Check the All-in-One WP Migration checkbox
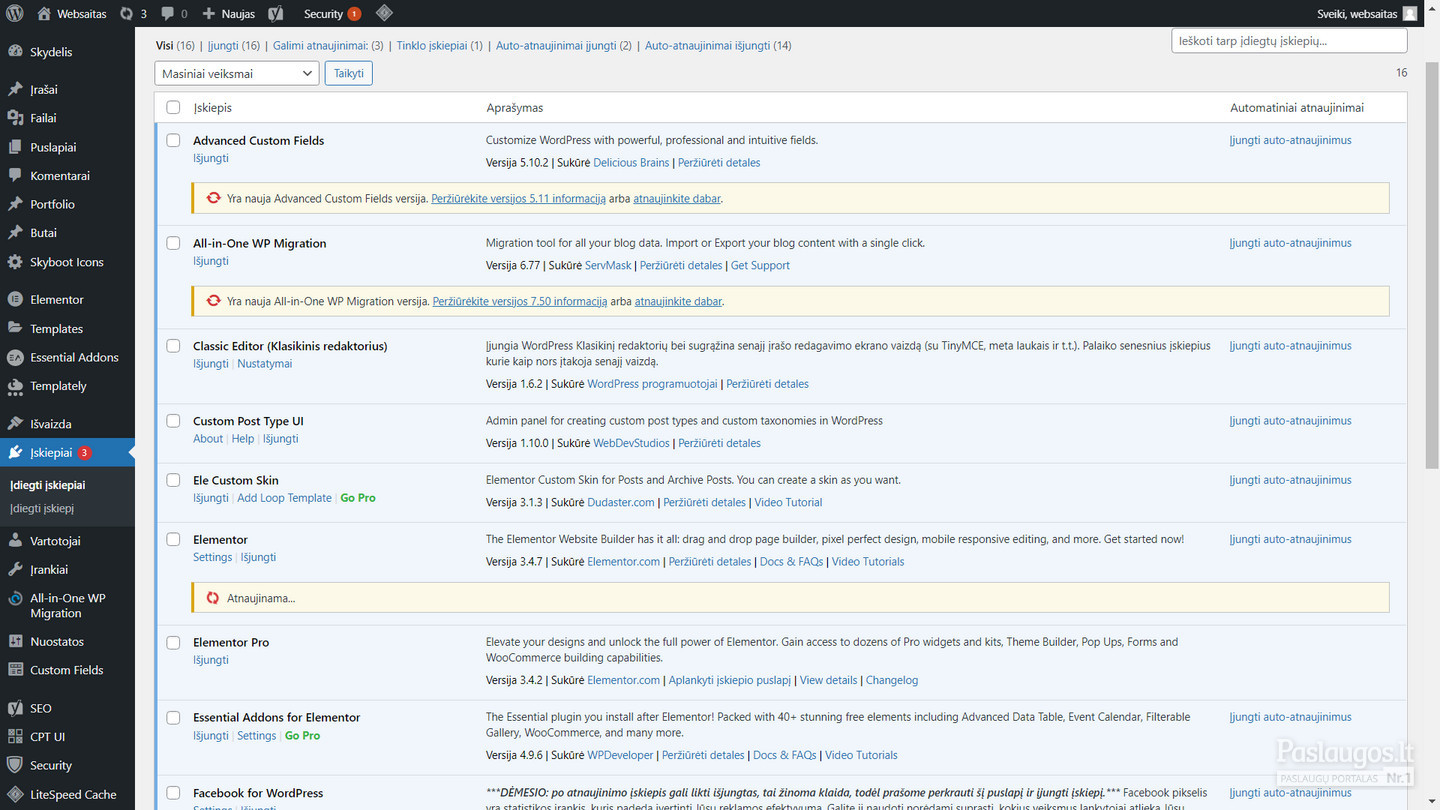1440x810 pixels. (x=173, y=243)
